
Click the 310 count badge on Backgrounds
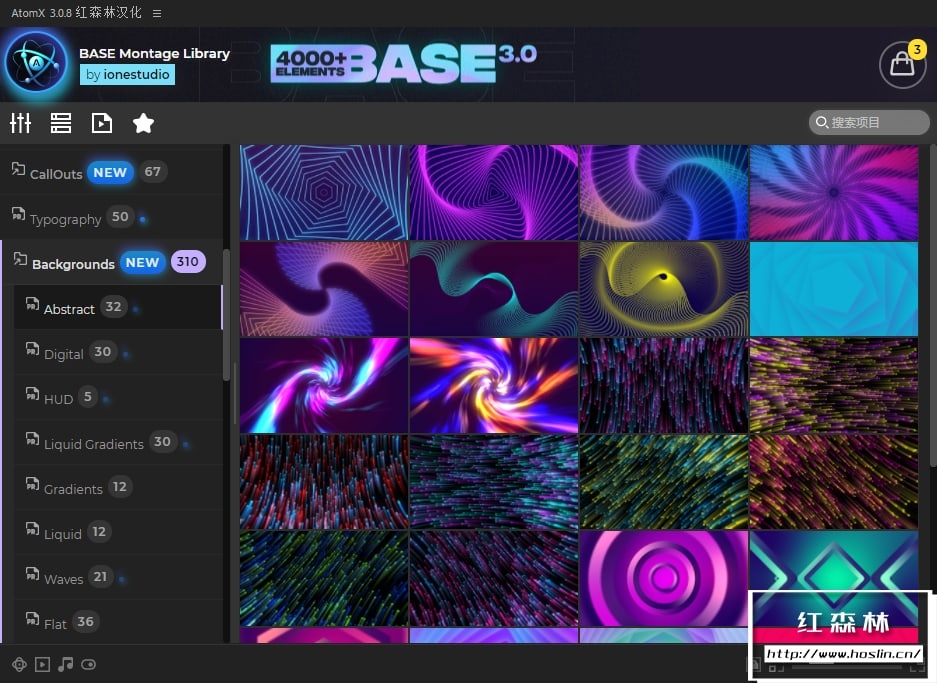pos(188,262)
